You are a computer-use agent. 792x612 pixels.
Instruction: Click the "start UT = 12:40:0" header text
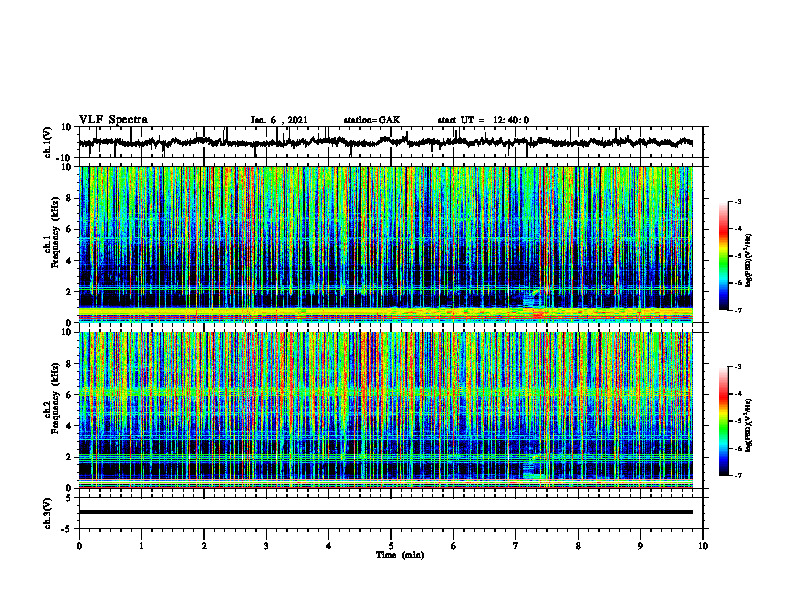483,120
